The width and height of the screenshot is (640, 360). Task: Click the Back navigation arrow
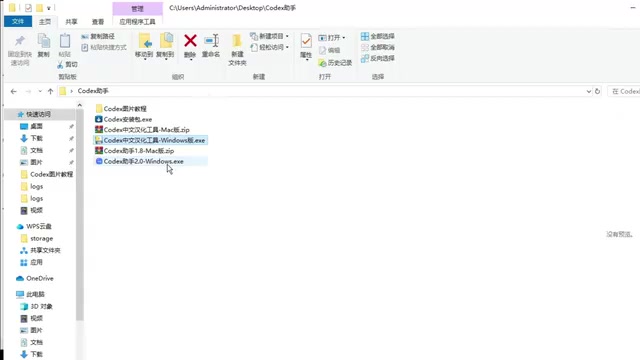click(13, 91)
